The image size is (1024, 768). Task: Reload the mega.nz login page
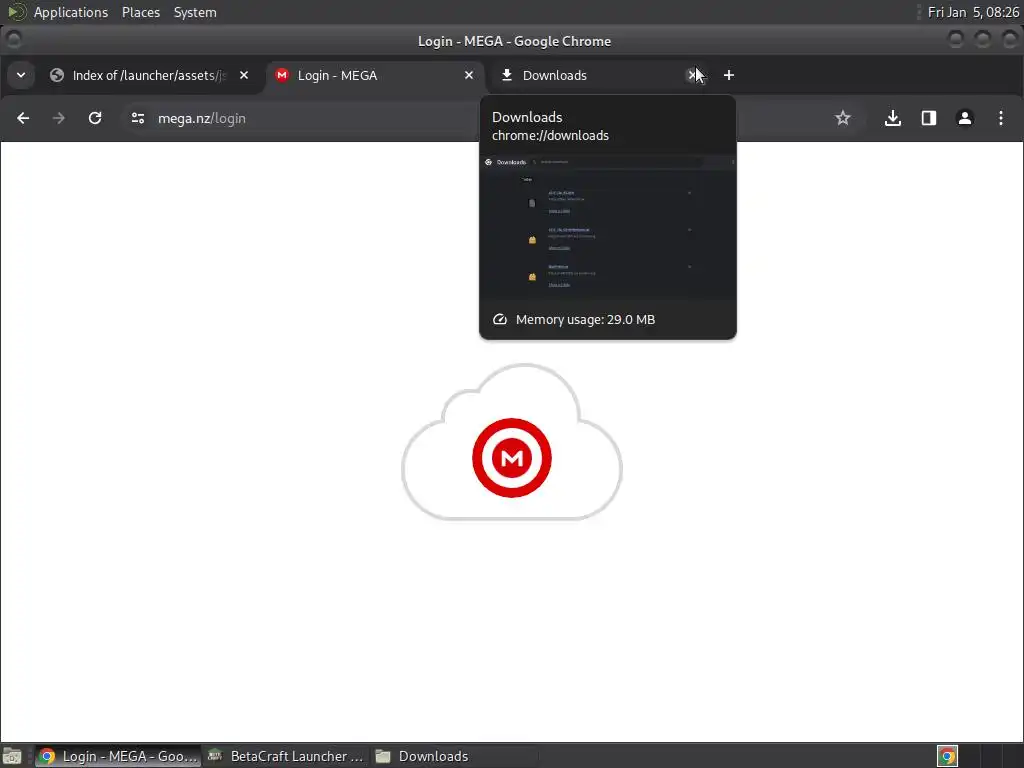[x=95, y=118]
